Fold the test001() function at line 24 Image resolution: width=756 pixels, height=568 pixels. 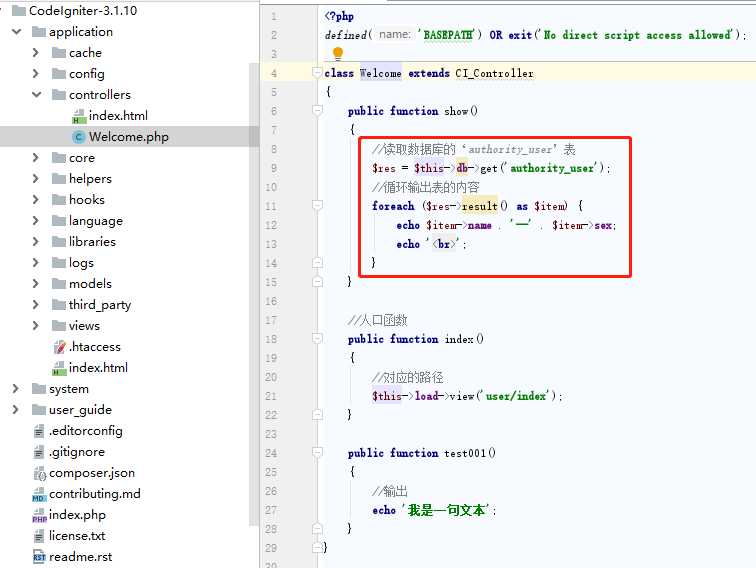[317, 452]
